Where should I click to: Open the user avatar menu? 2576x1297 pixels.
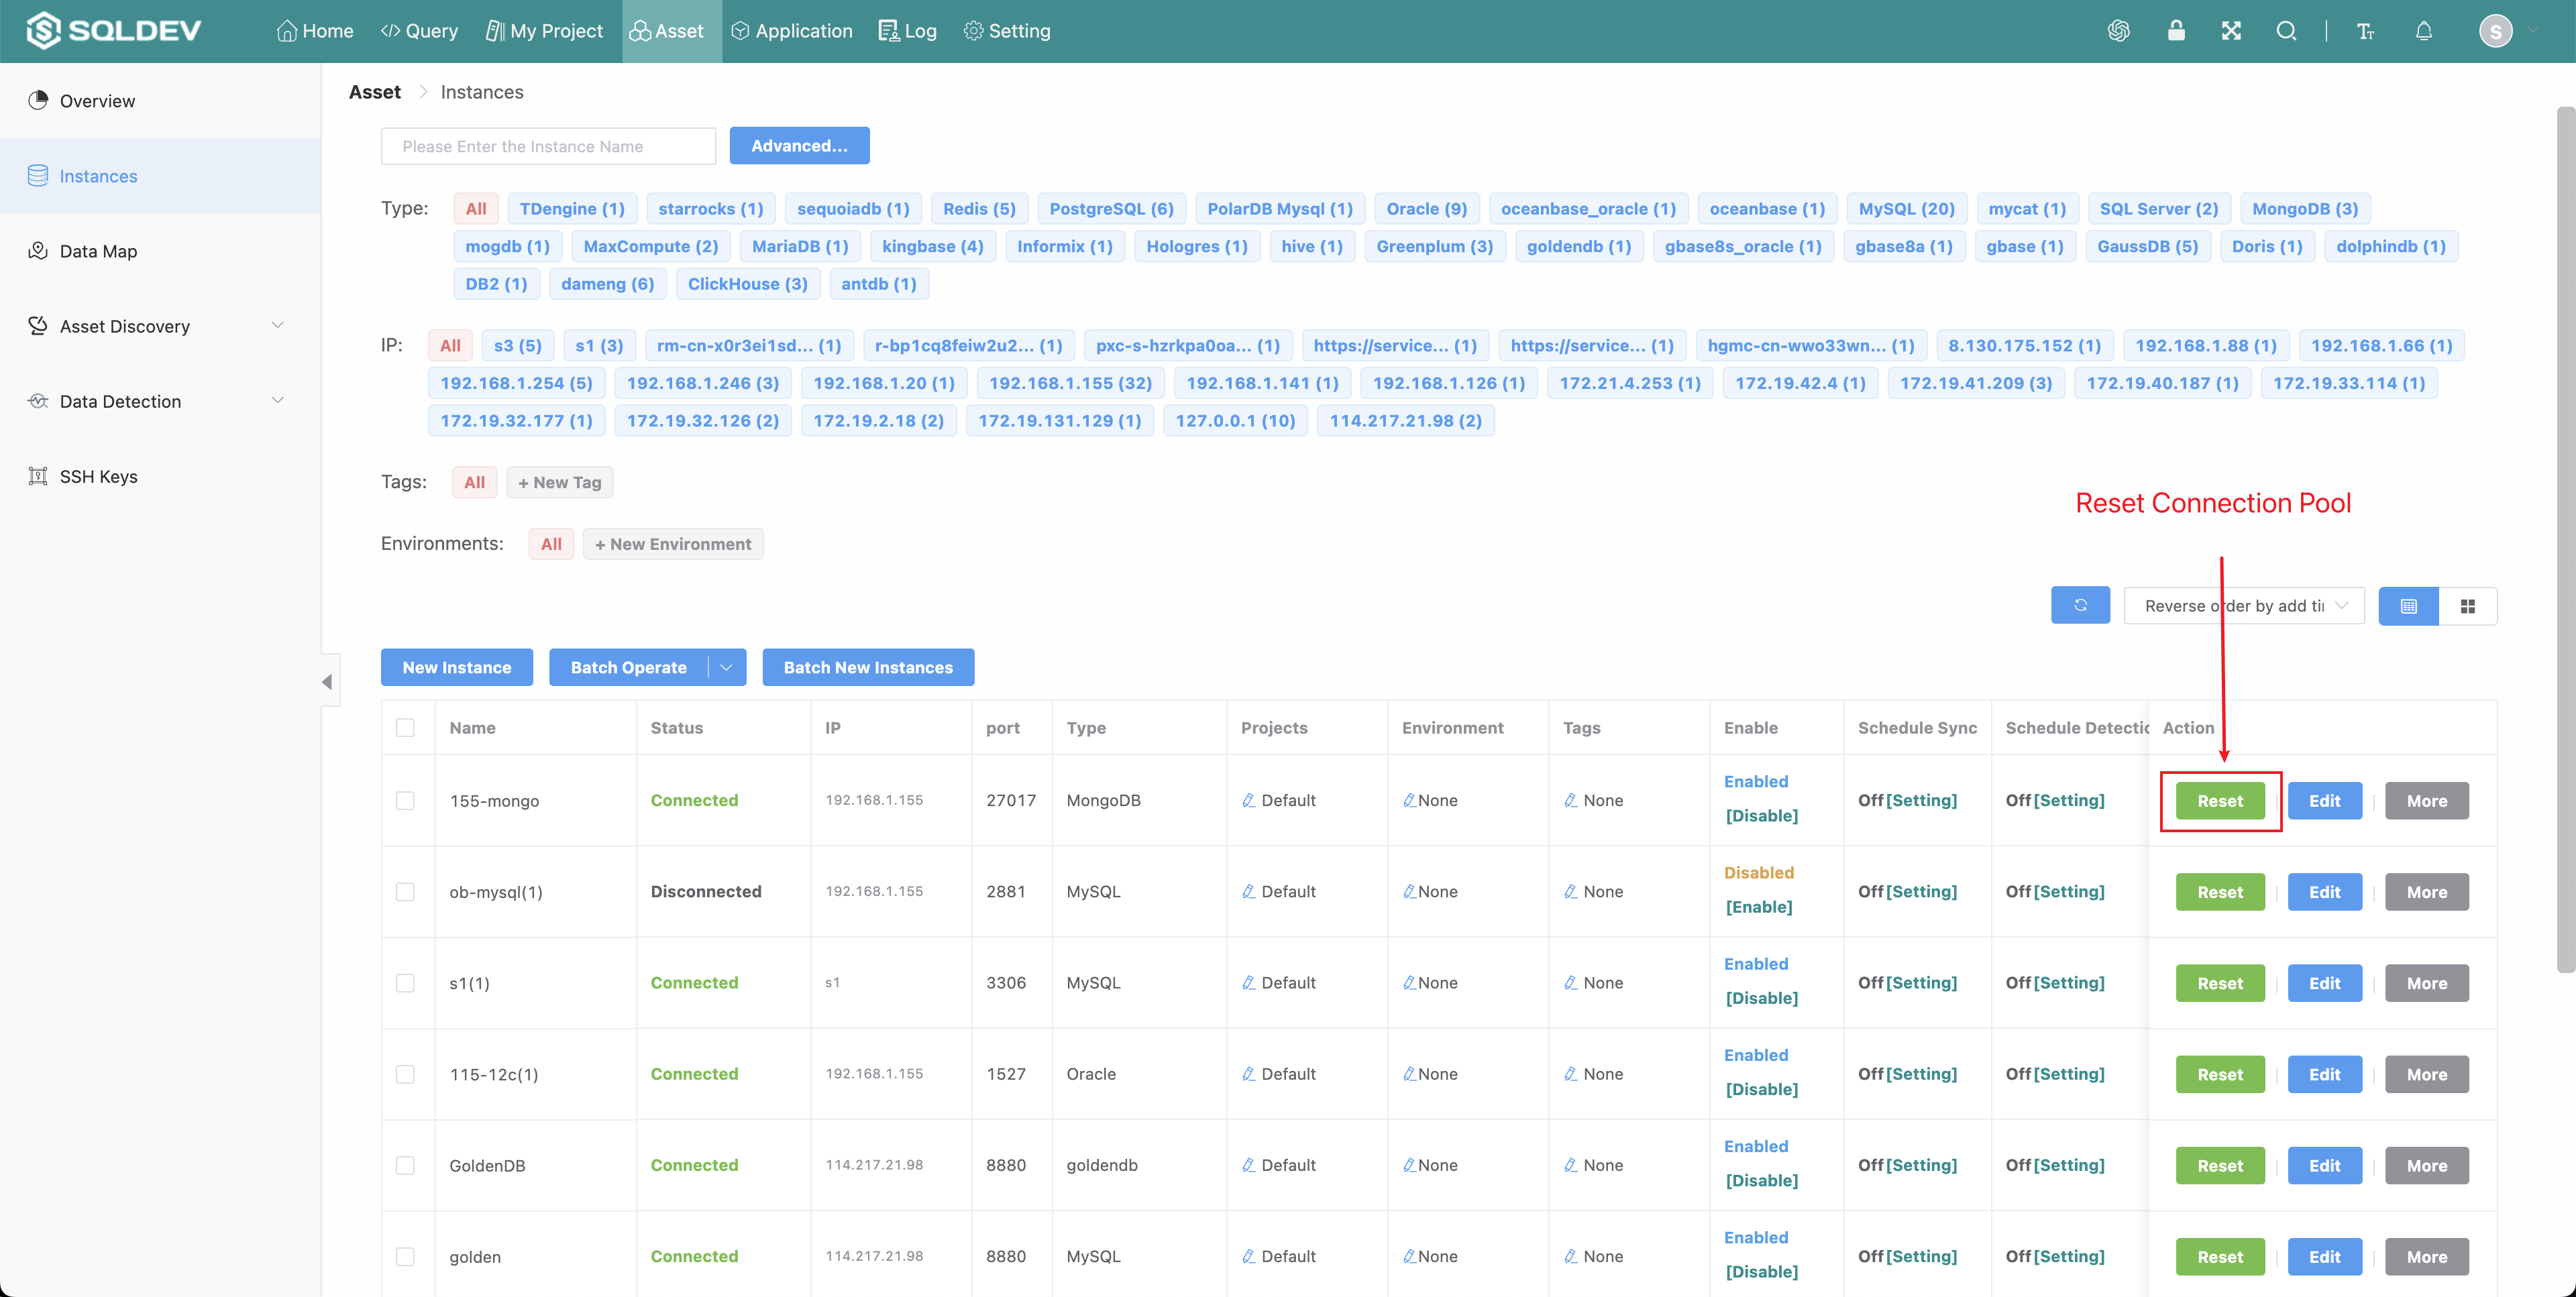[2495, 31]
